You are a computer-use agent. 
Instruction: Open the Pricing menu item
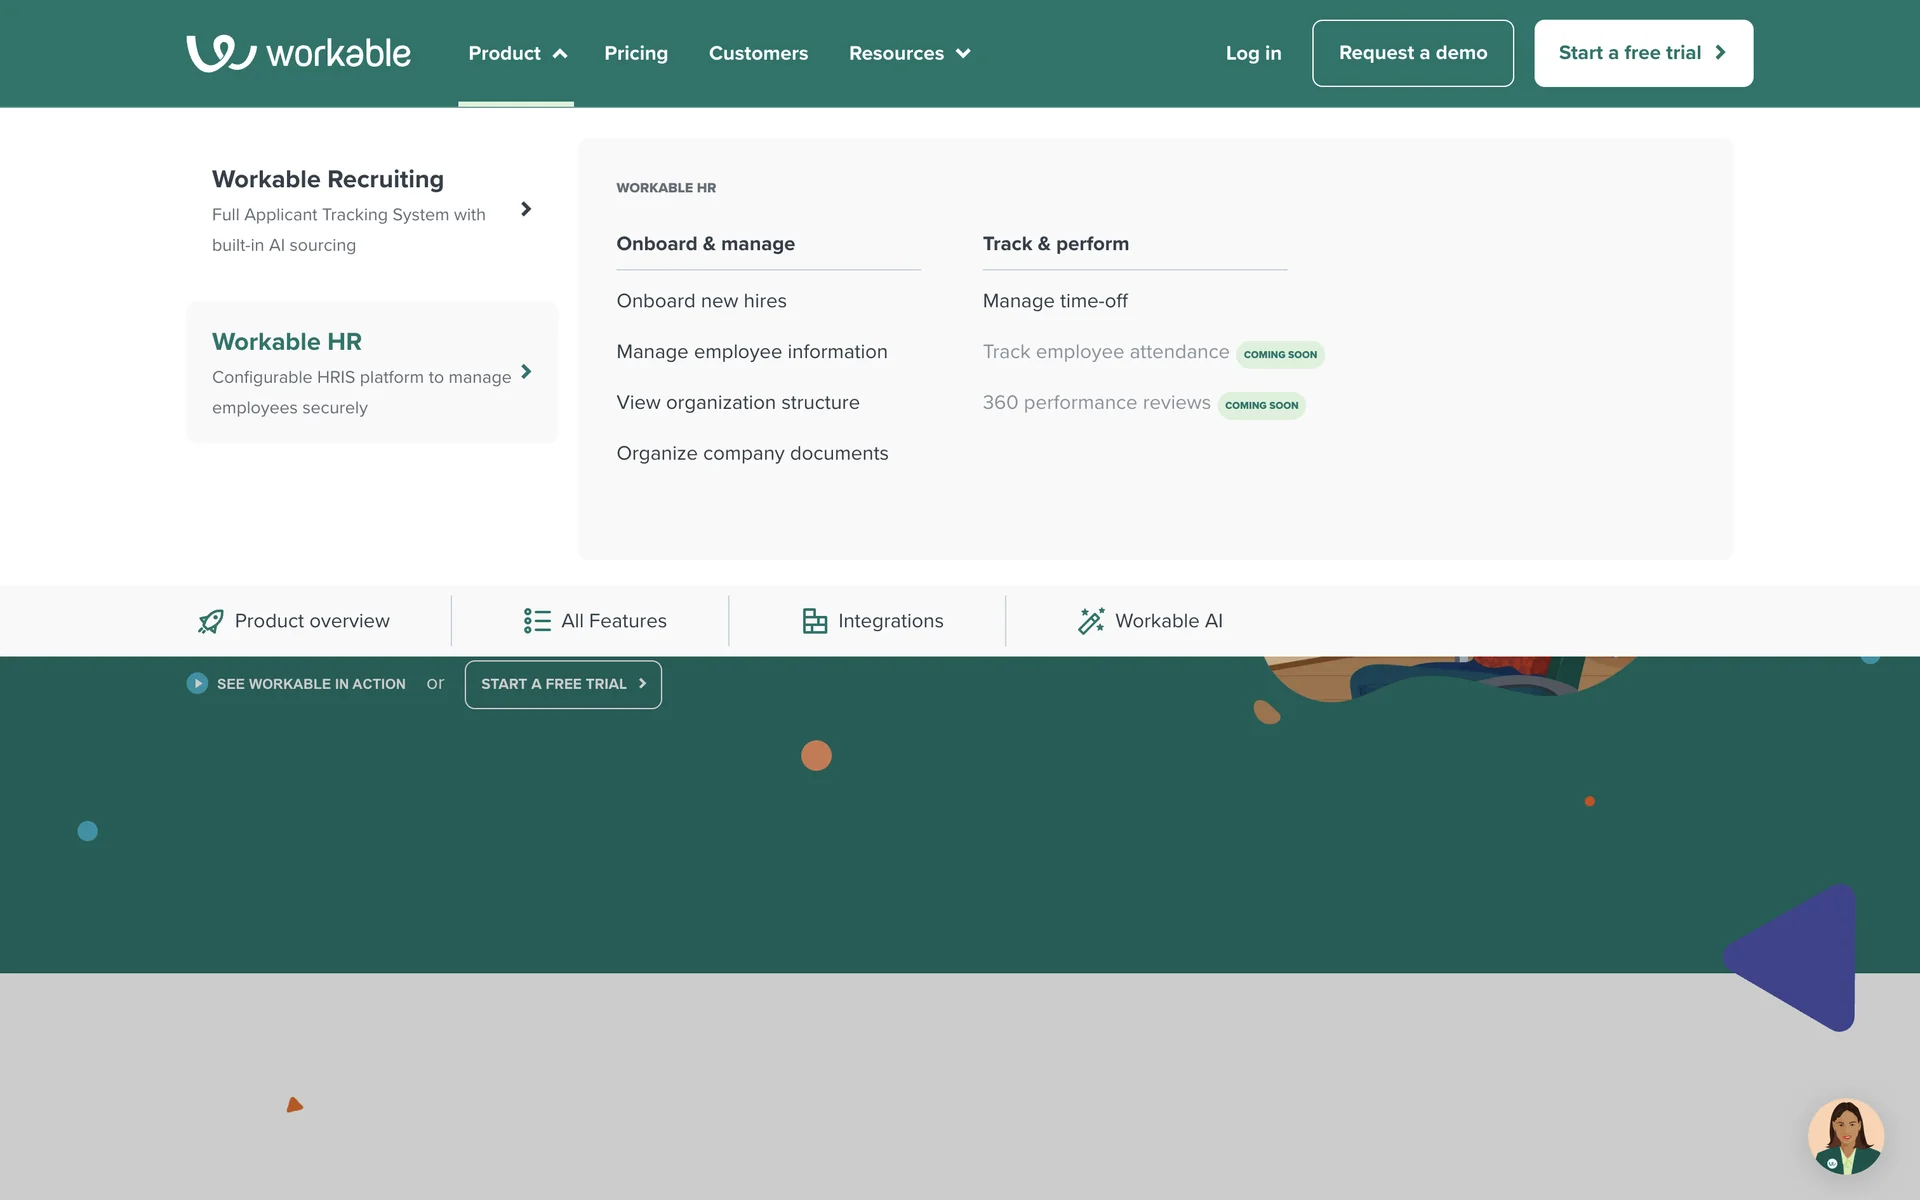click(x=636, y=53)
